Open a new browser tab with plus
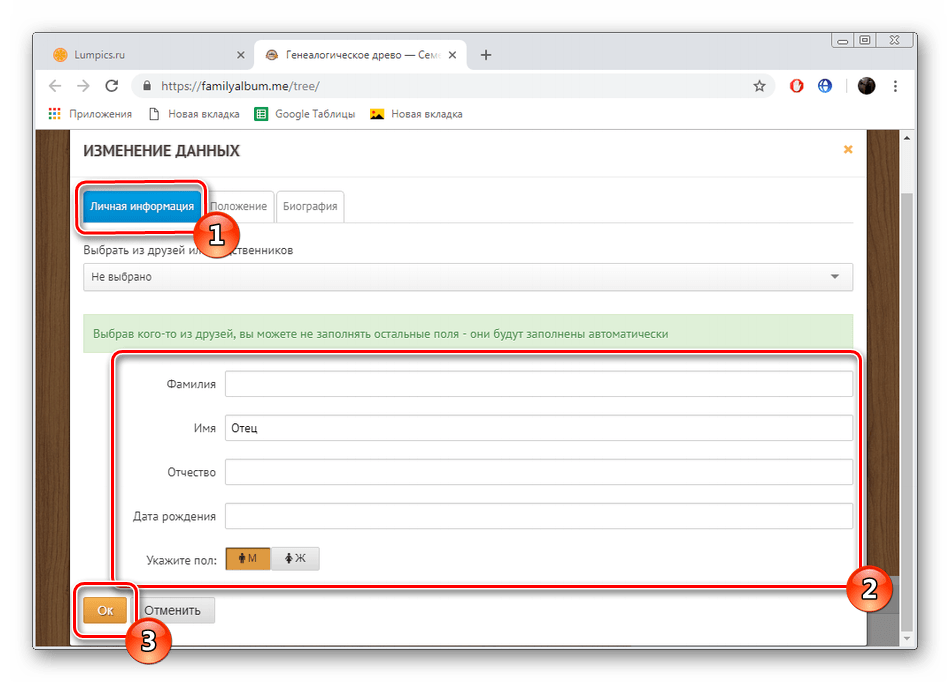 [486, 55]
